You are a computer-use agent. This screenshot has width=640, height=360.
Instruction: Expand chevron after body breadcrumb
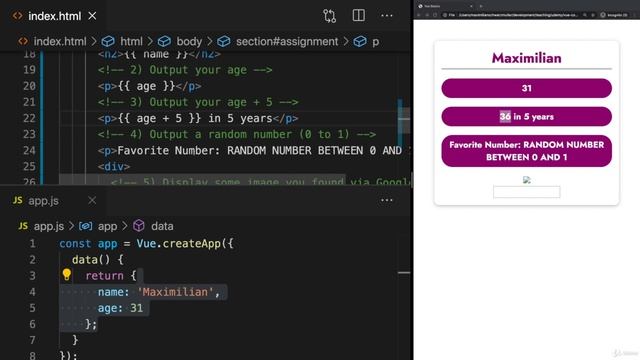(x=209, y=42)
